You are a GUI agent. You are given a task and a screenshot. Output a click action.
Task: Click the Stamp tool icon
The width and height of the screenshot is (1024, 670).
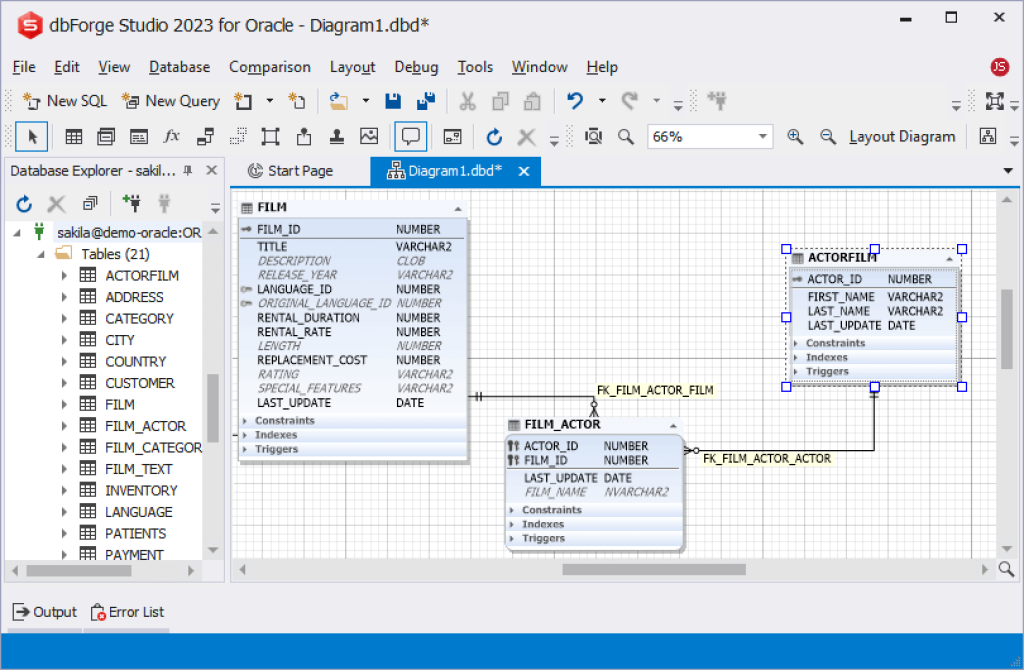[338, 136]
